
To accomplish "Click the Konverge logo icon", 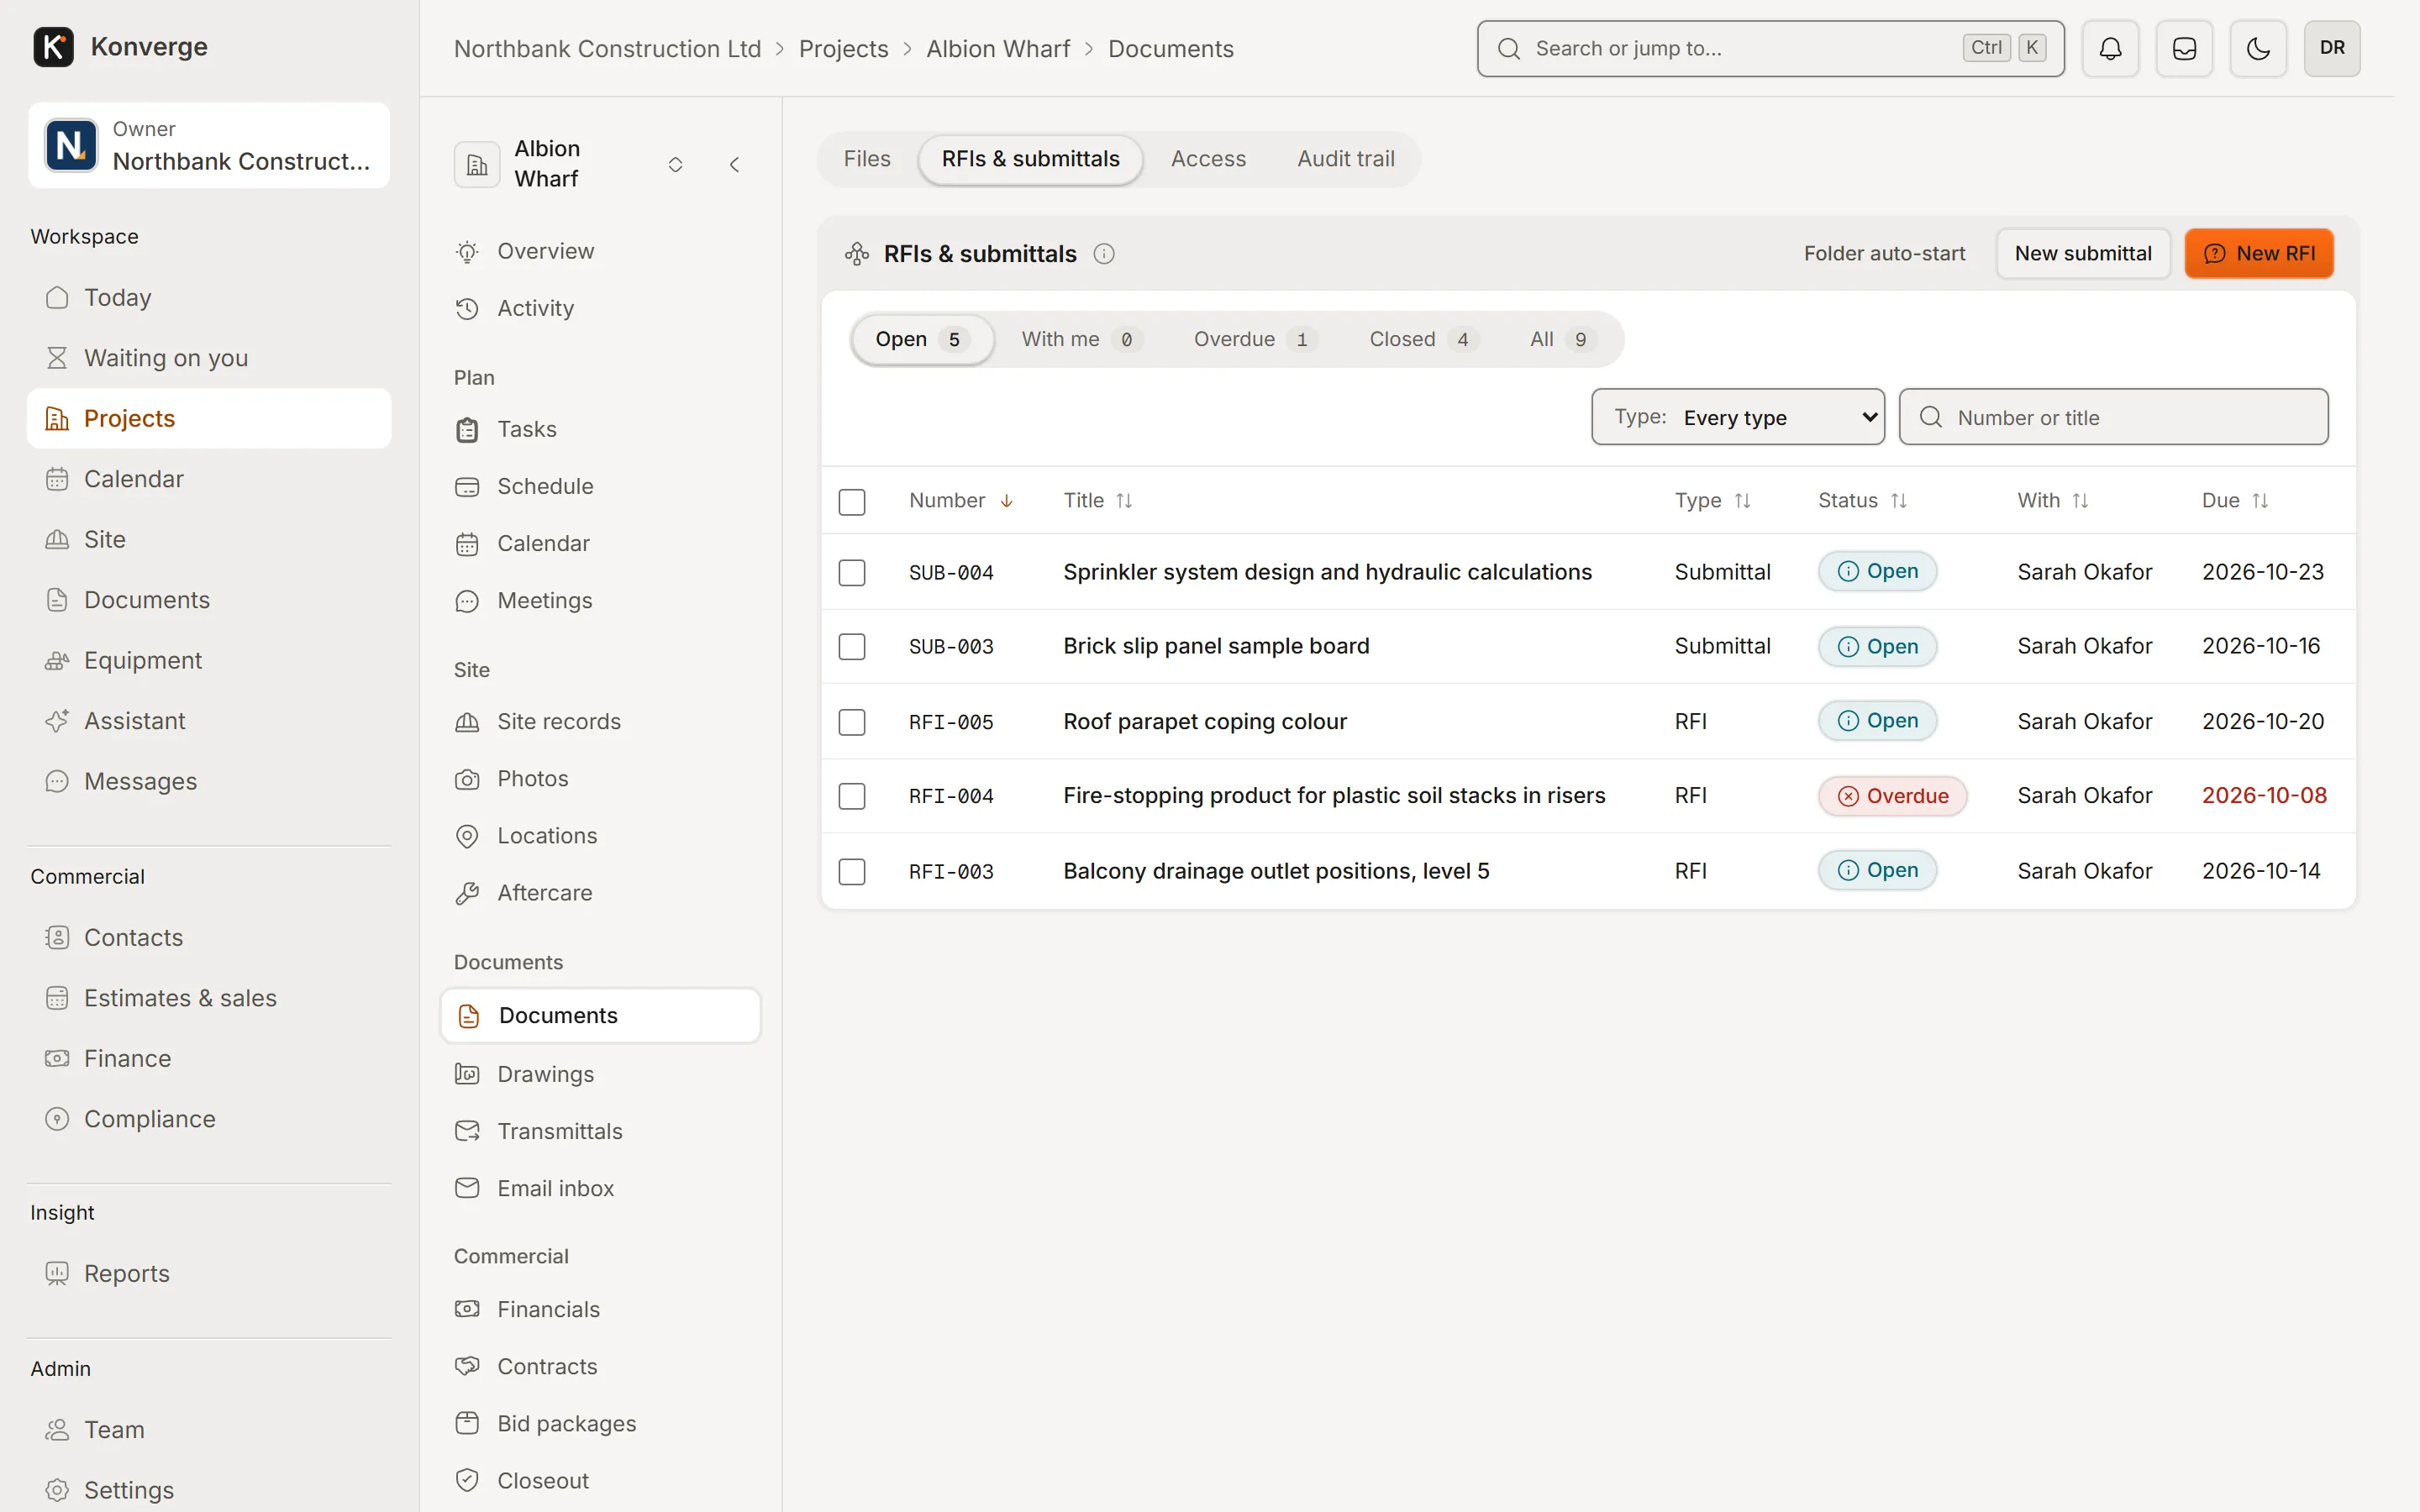I will pyautogui.click(x=53, y=47).
